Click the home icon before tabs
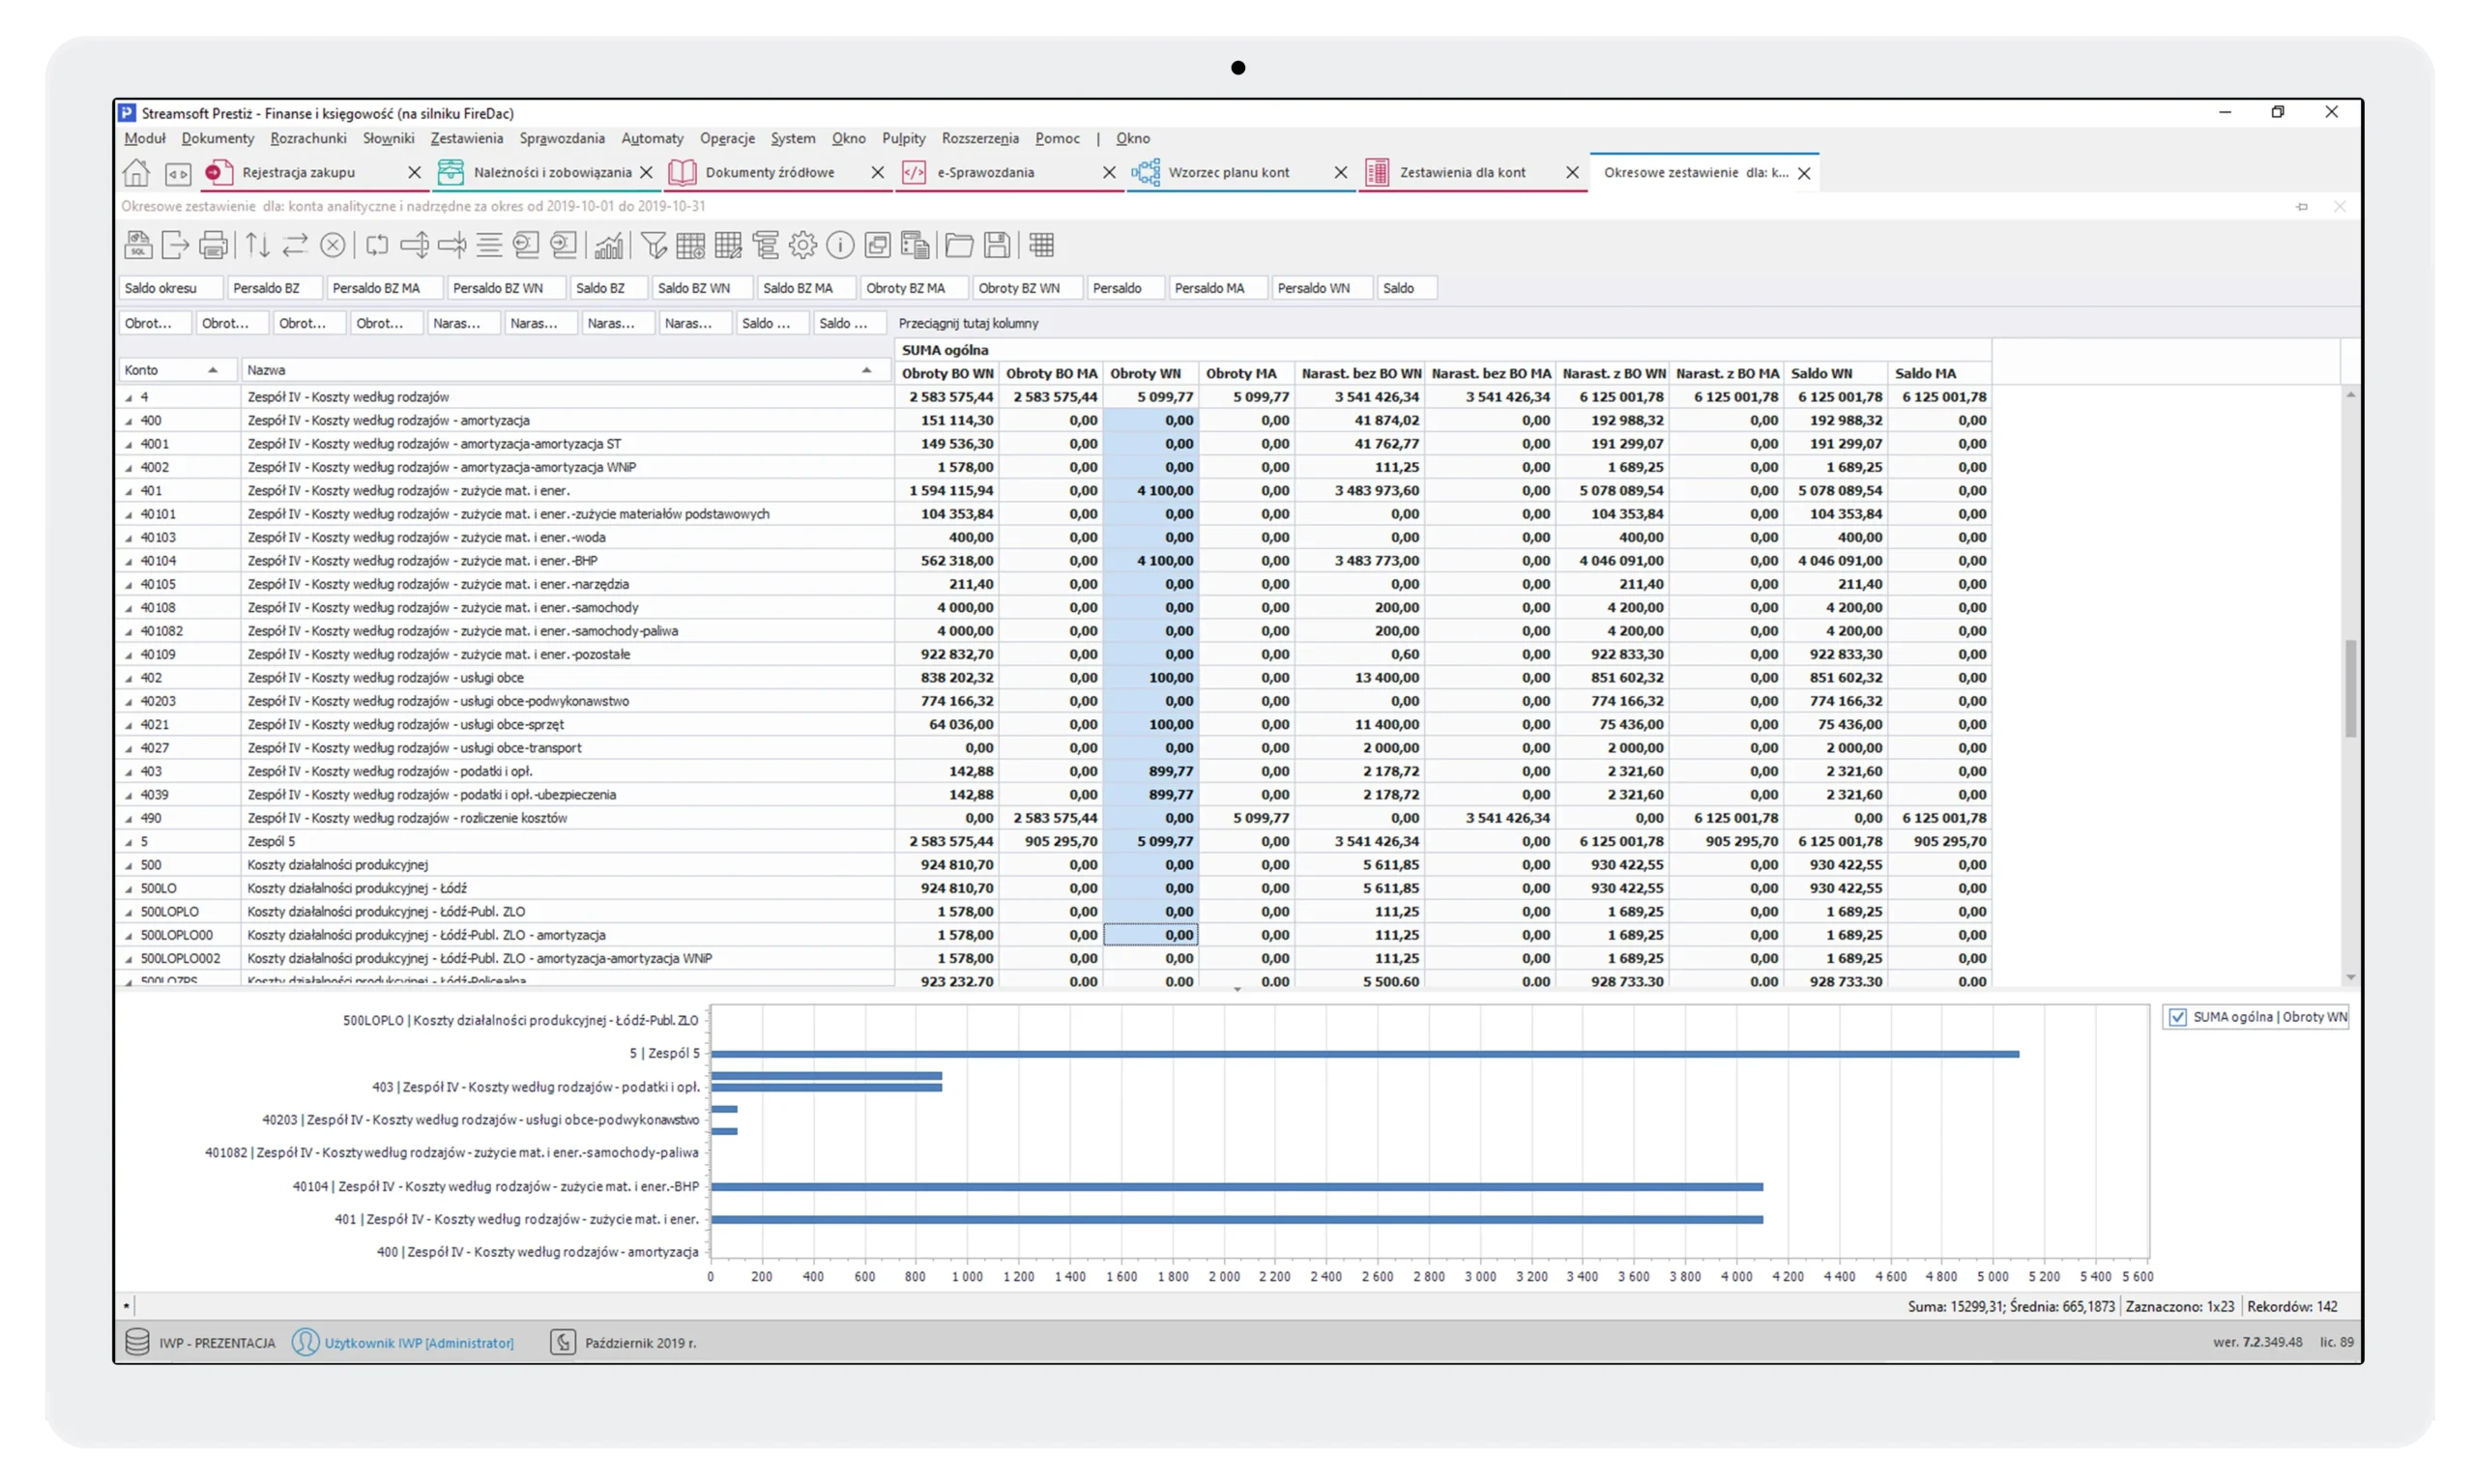 coord(136,173)
